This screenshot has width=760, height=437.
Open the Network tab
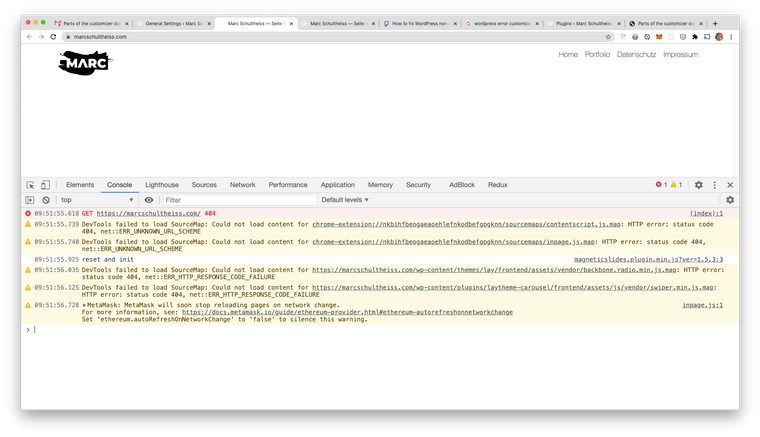242,185
